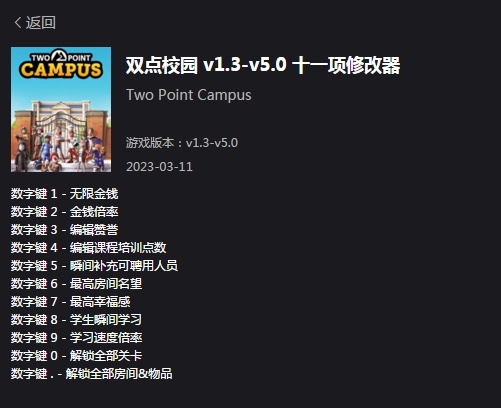
Task: Click the back chevron arrow icon
Action: 18,23
